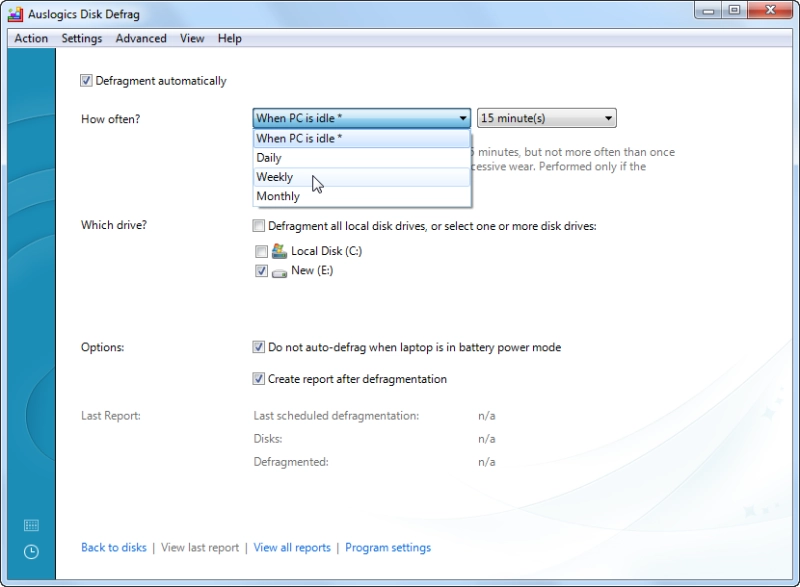This screenshot has width=800, height=587.
Task: Pick Monthly from the frequency list
Action: [362, 196]
